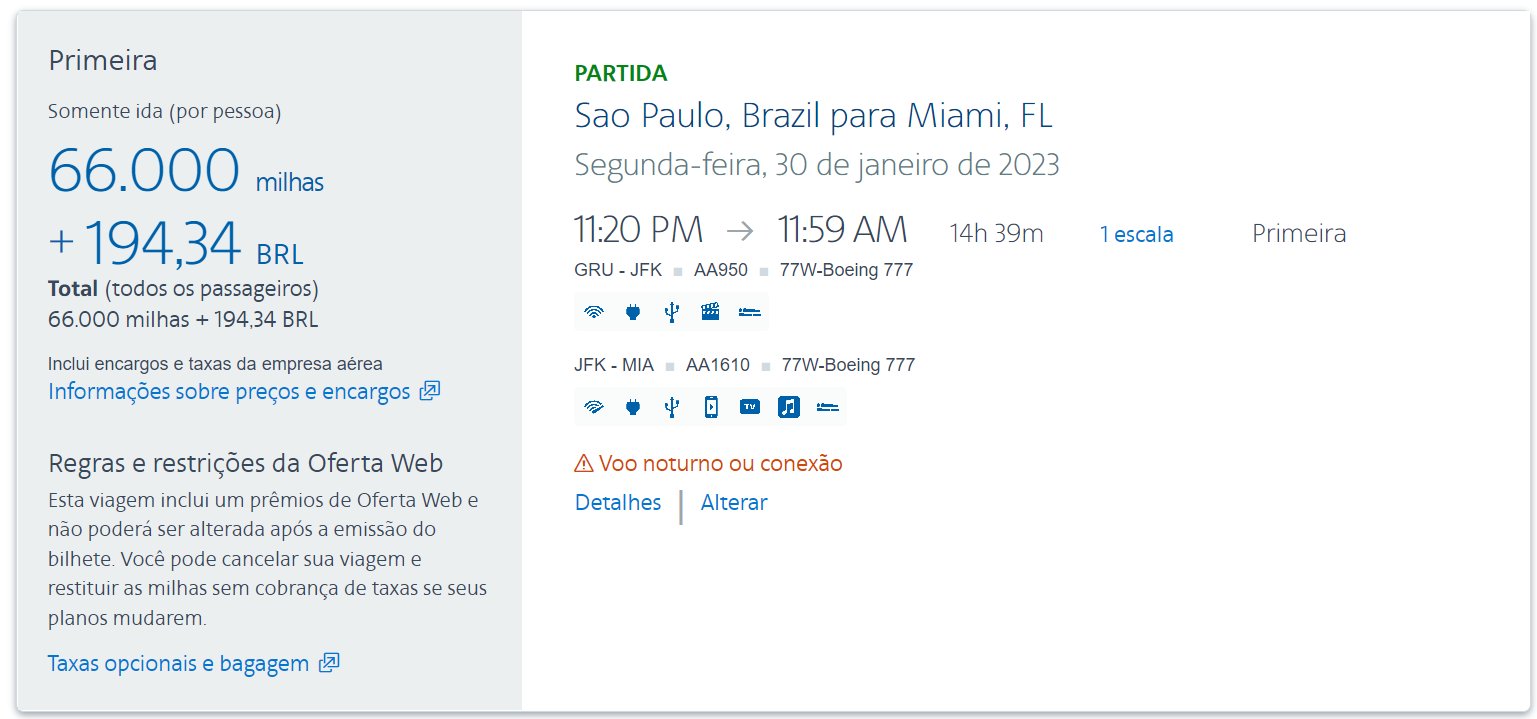Viewport: 1537px width, 719px height.
Task: Click the USB icon for JFK - MIA flight
Action: pyautogui.click(x=671, y=407)
